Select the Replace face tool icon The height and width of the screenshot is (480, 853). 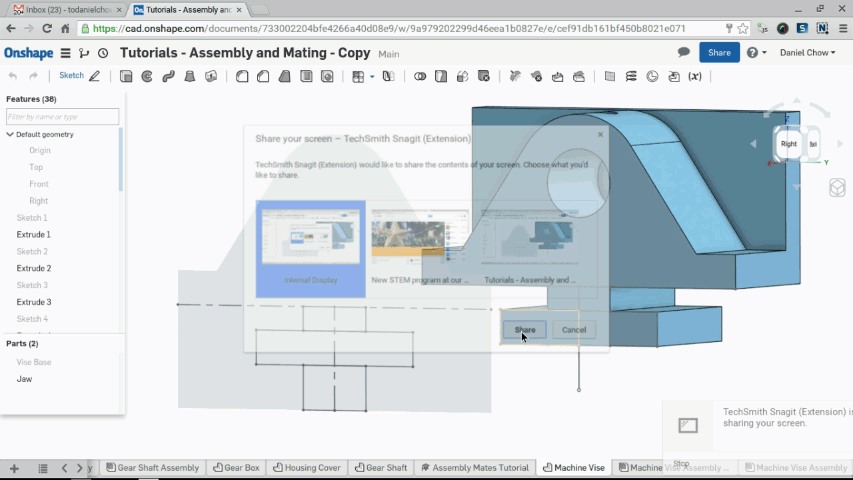pos(579,76)
